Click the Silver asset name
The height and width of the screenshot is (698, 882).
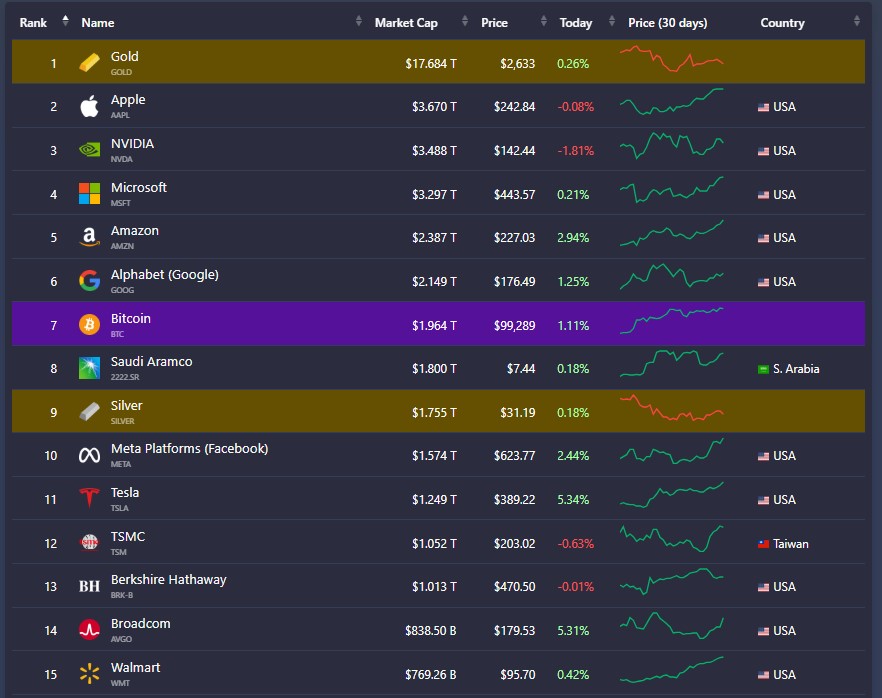pyautogui.click(x=127, y=406)
